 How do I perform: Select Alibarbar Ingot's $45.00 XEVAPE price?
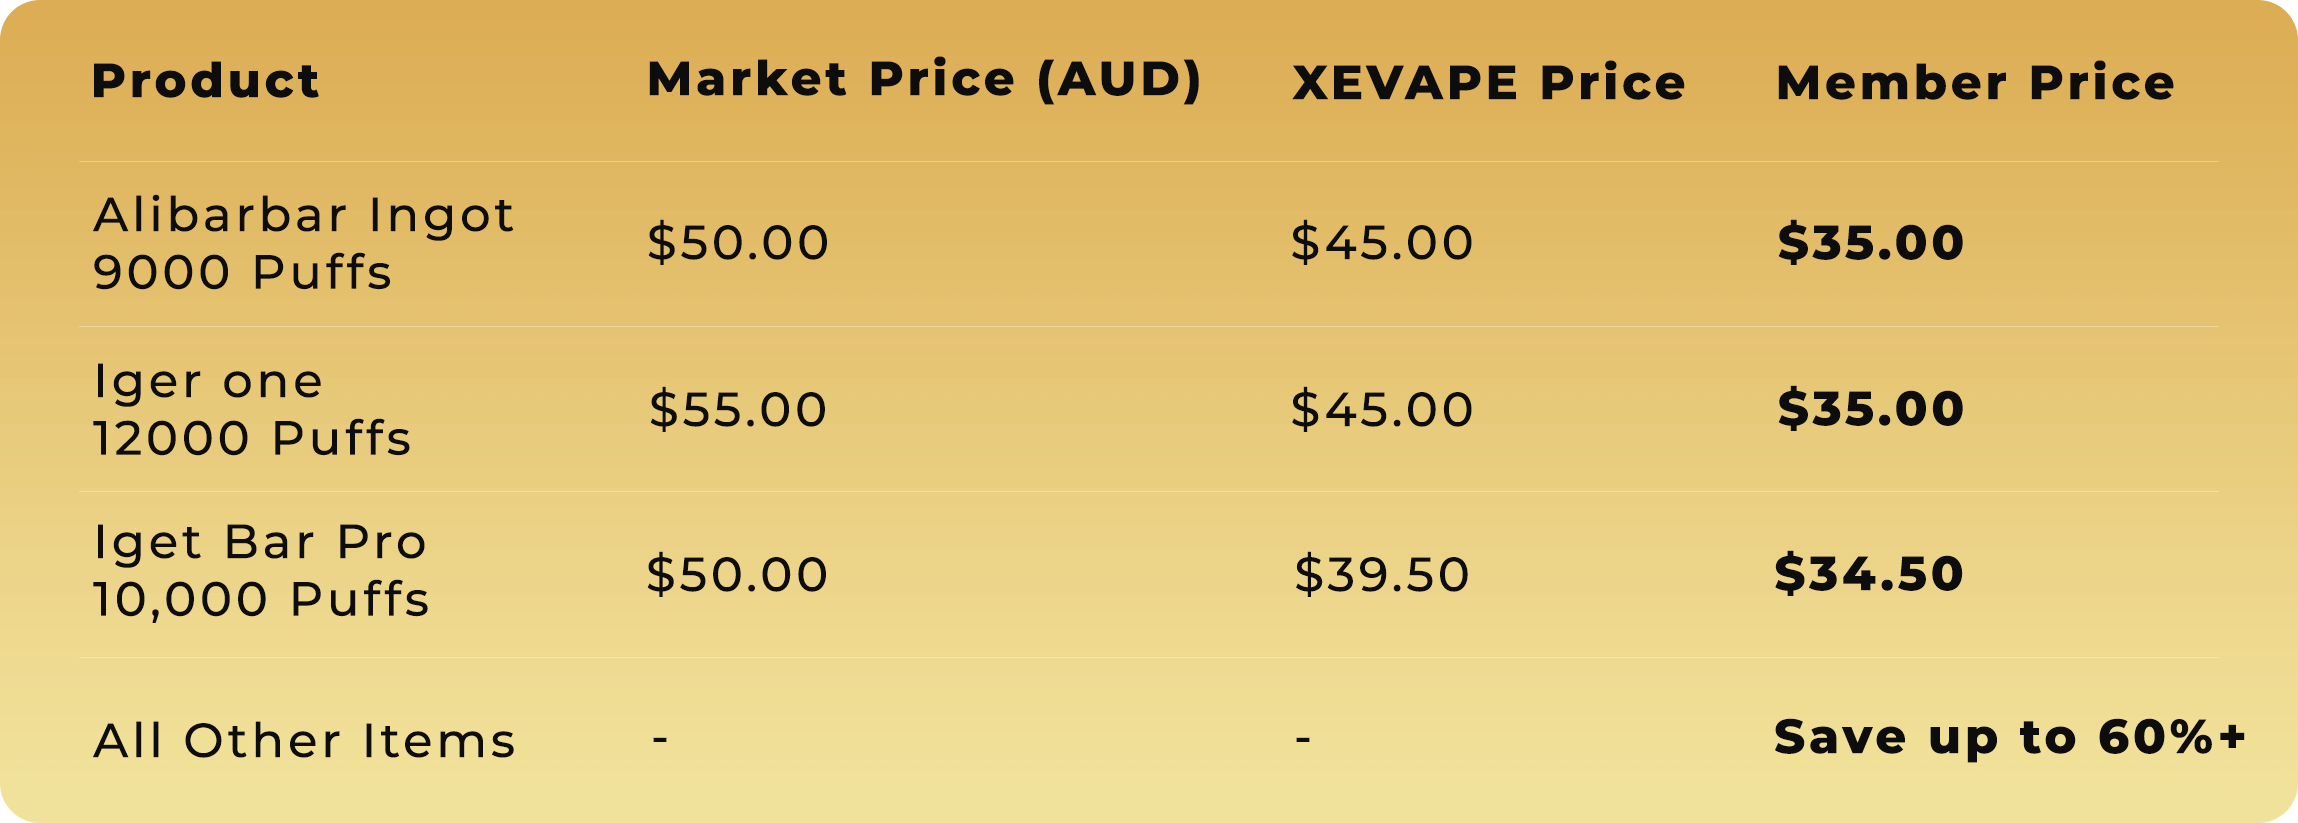point(1382,243)
